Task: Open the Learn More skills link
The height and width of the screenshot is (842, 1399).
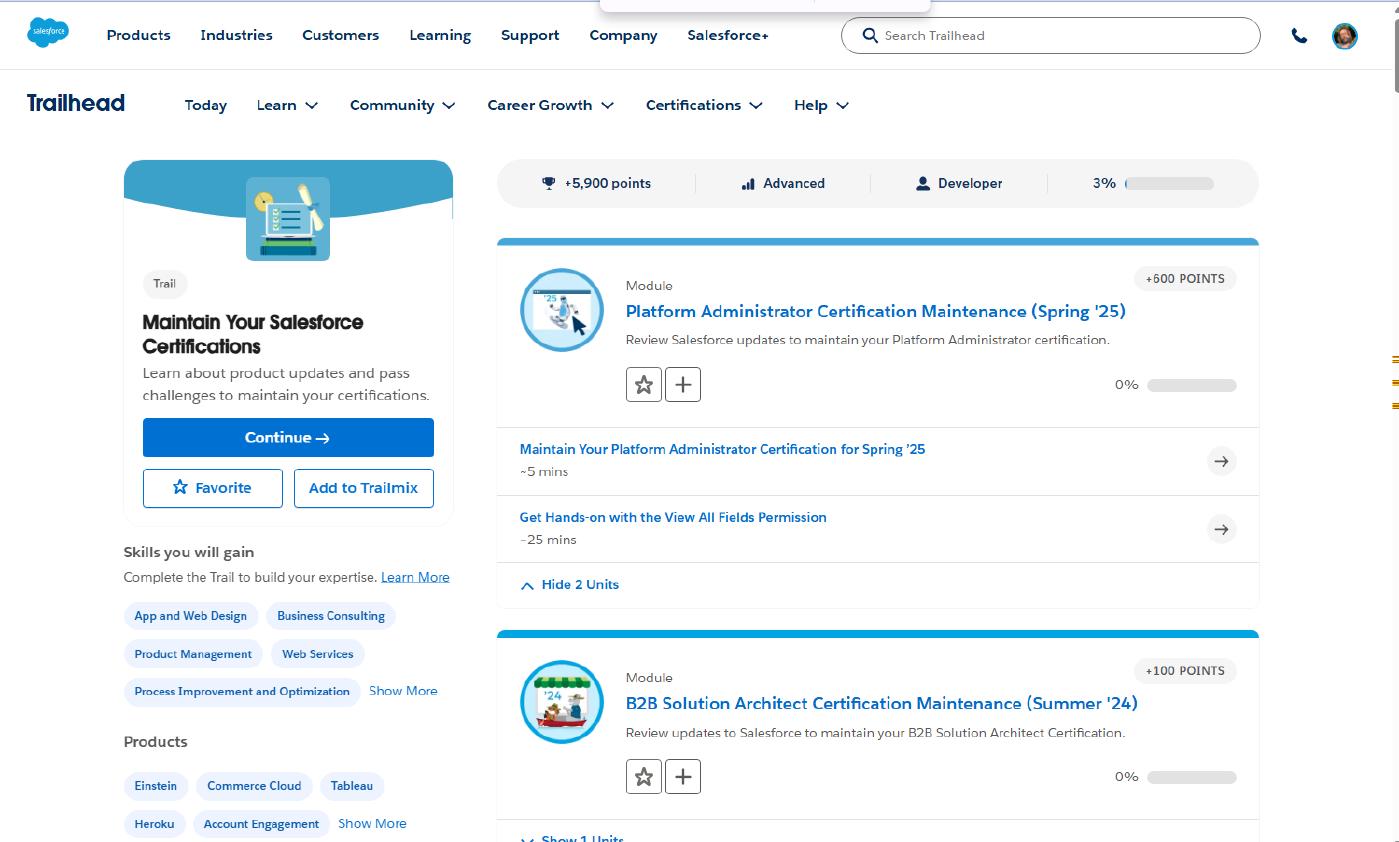Action: 415,577
